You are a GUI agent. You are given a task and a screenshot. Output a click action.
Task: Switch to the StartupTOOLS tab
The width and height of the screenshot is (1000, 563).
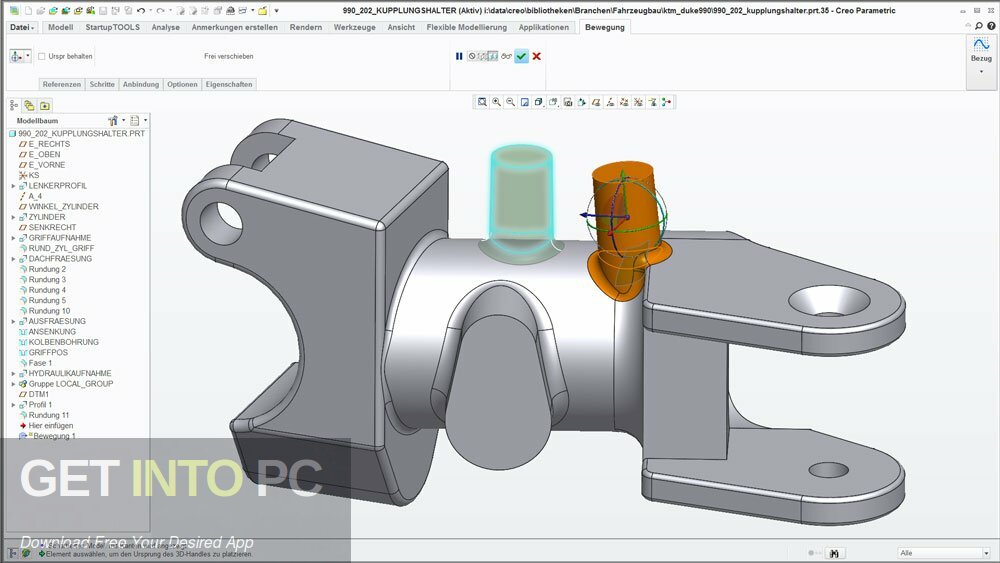coord(112,27)
